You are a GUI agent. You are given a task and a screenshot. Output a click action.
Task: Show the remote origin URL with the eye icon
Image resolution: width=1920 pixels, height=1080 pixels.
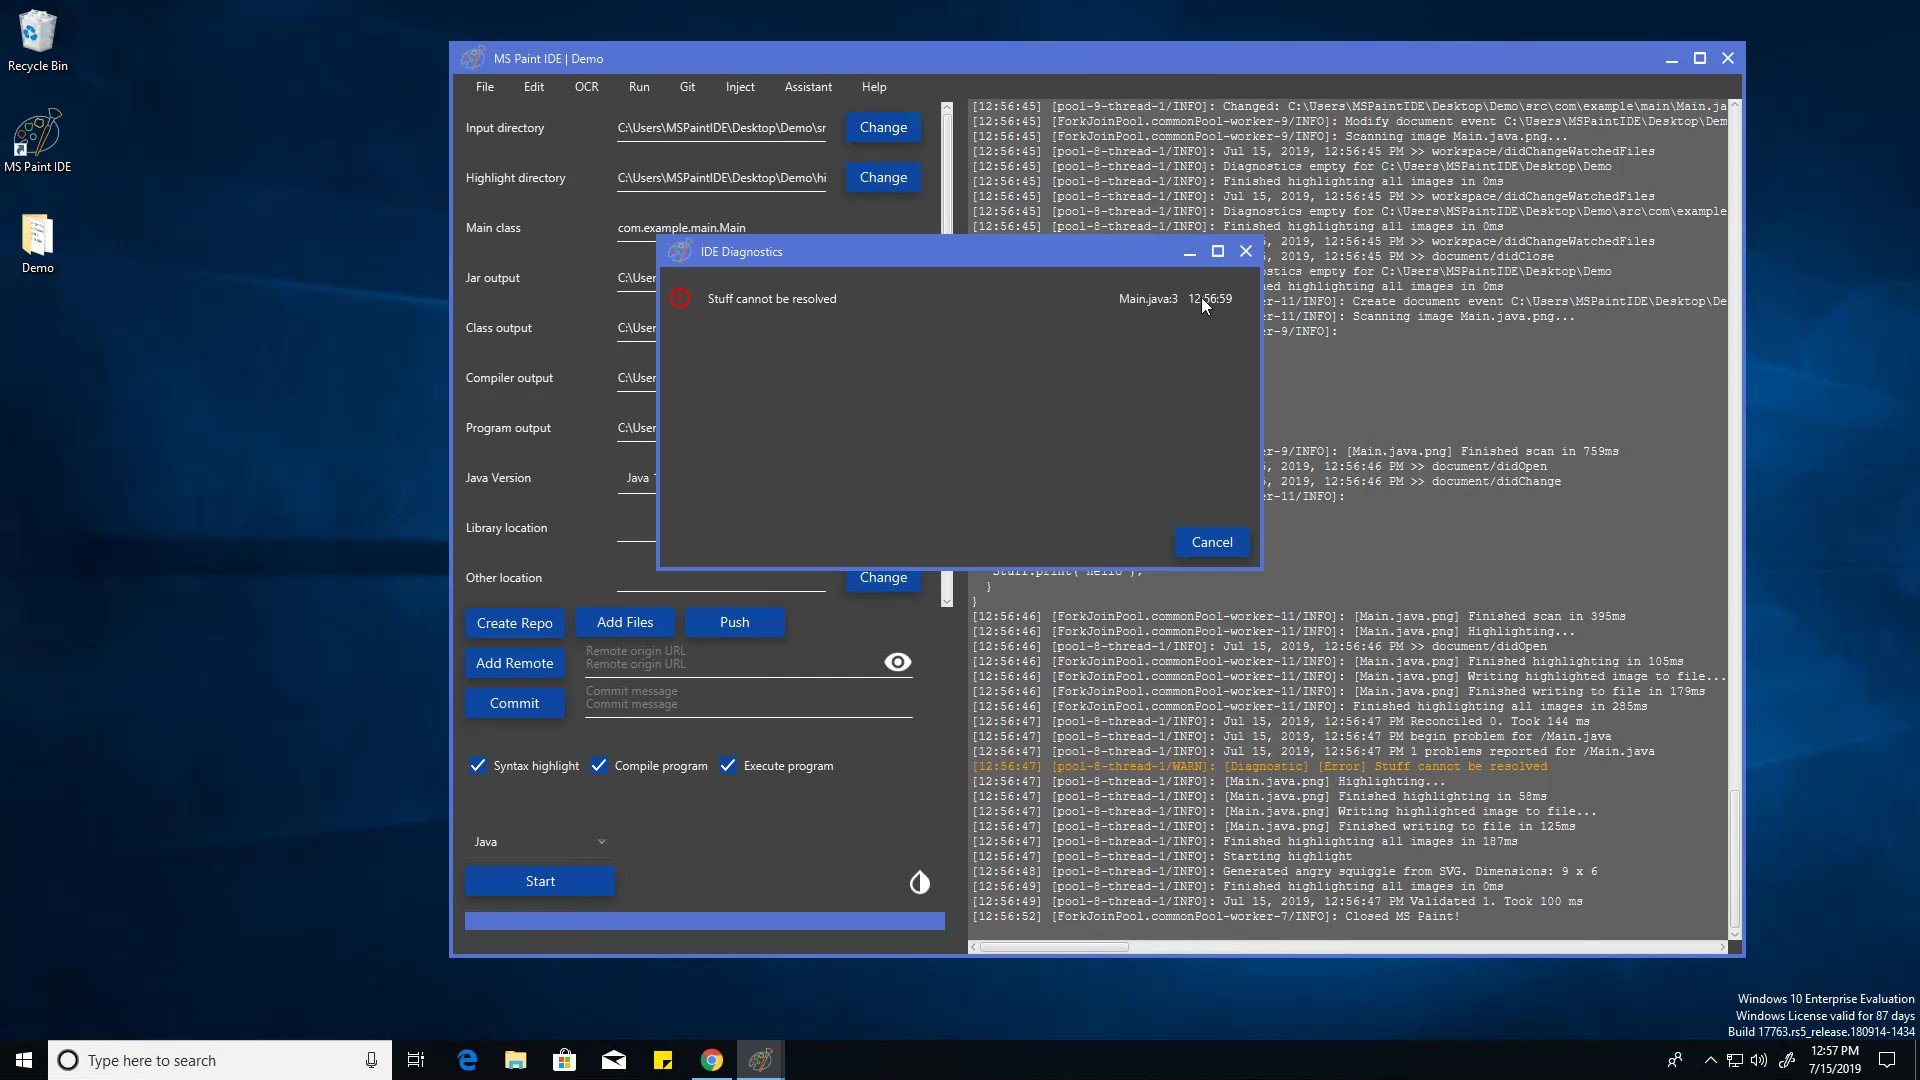pyautogui.click(x=897, y=662)
